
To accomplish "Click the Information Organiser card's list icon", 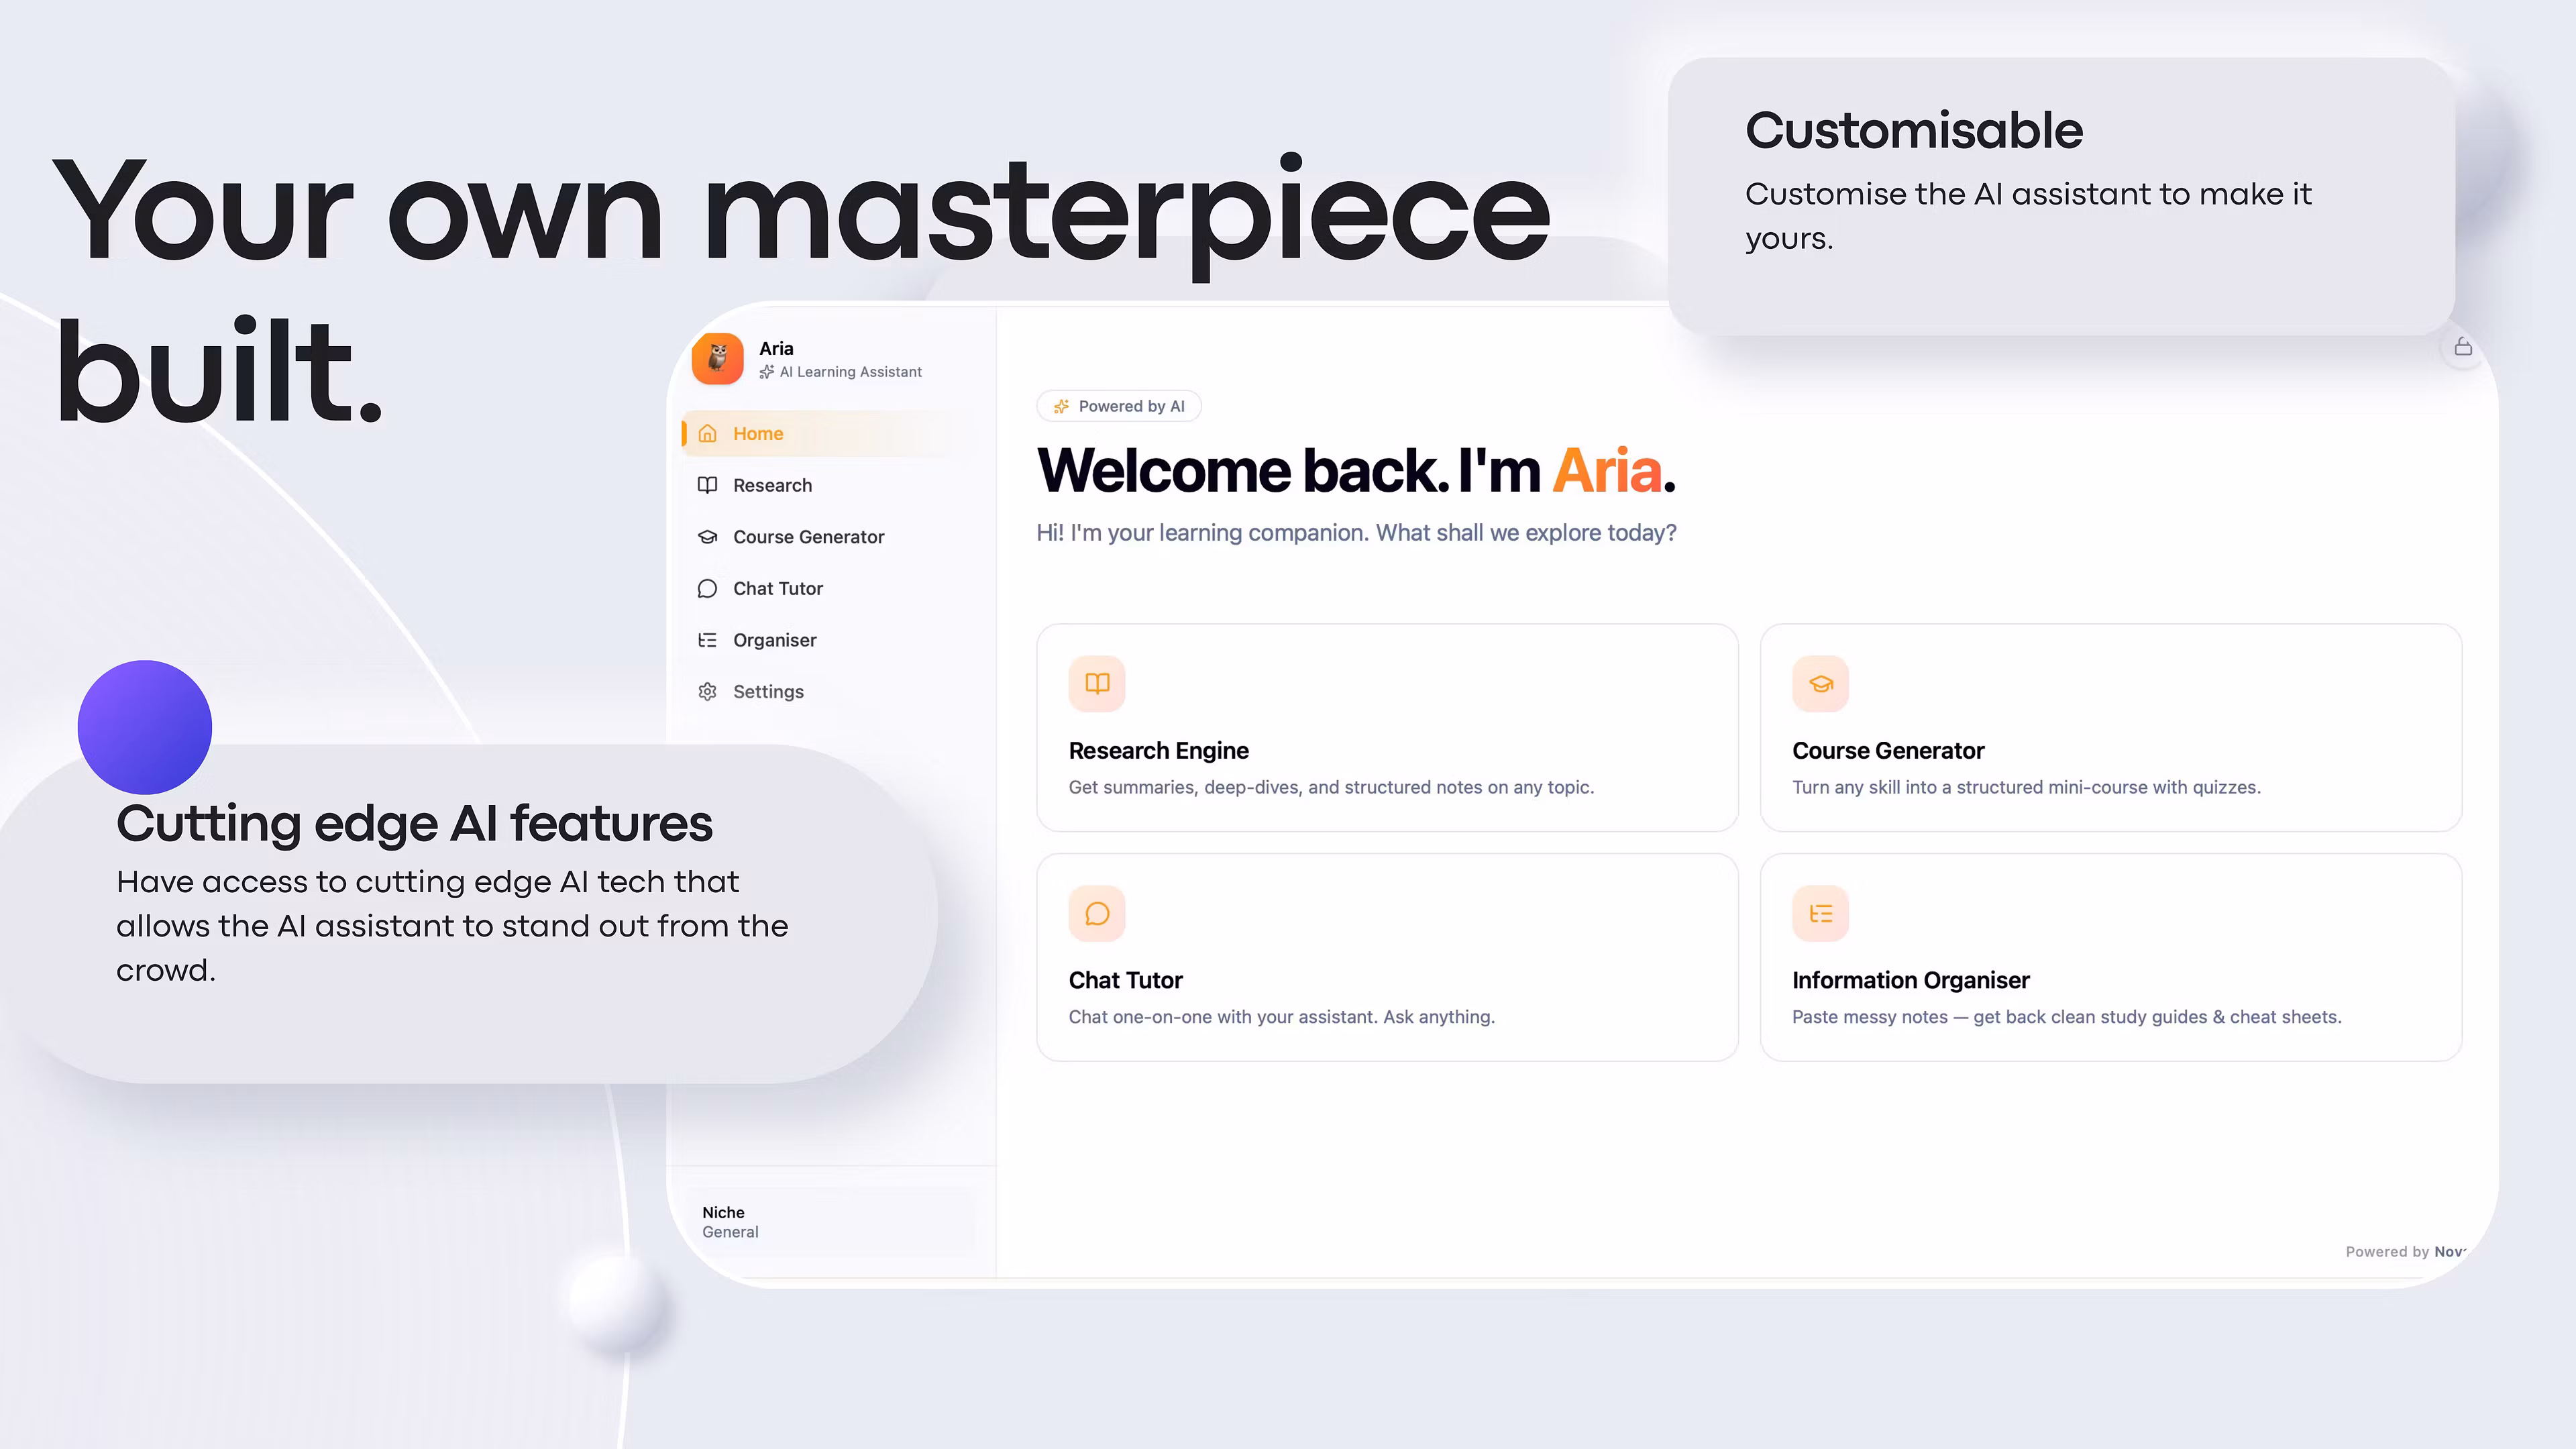I will [1820, 914].
